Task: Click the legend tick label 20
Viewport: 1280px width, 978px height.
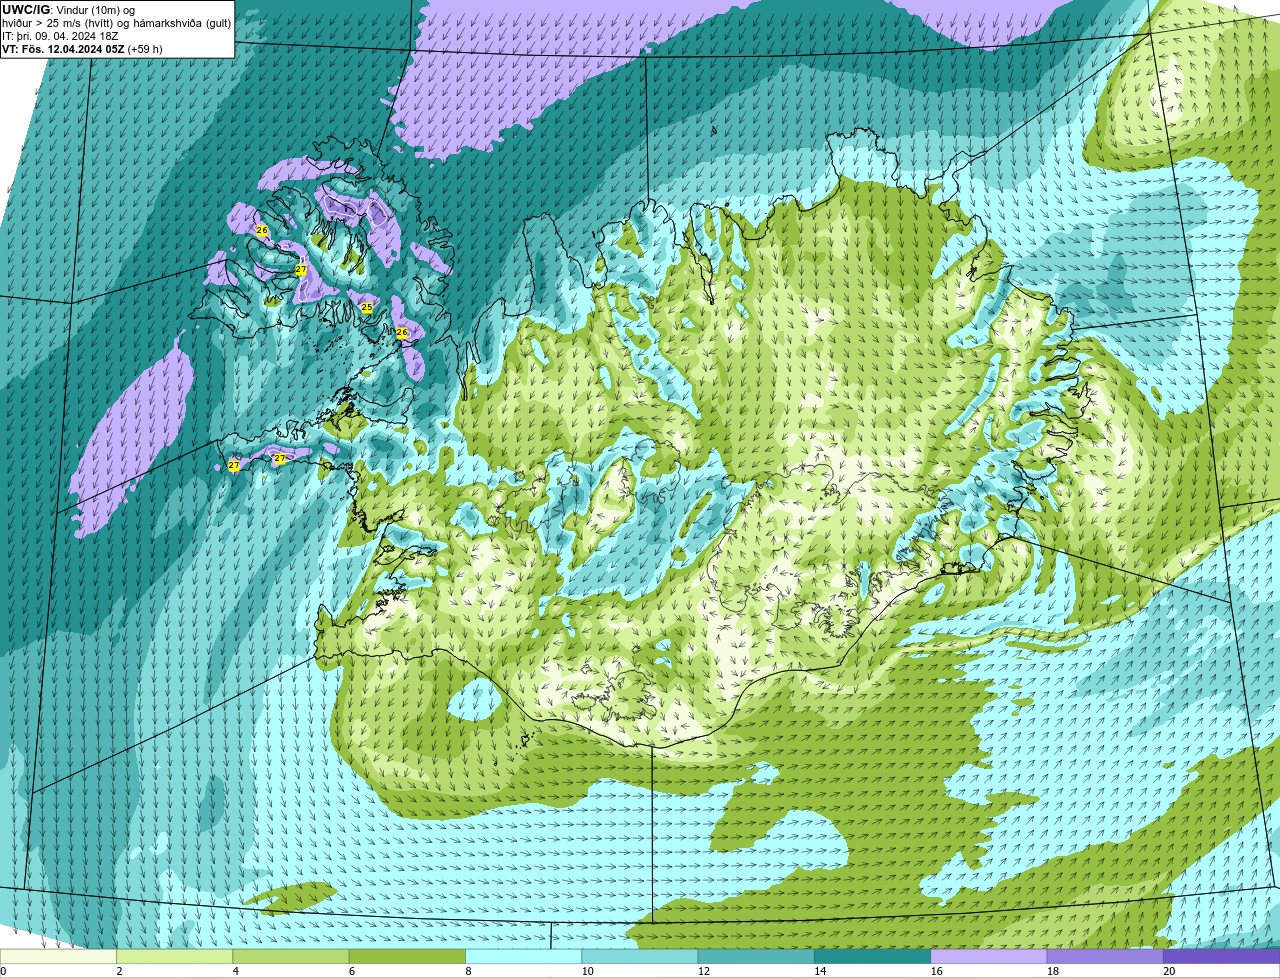Action: pyautogui.click(x=1169, y=971)
